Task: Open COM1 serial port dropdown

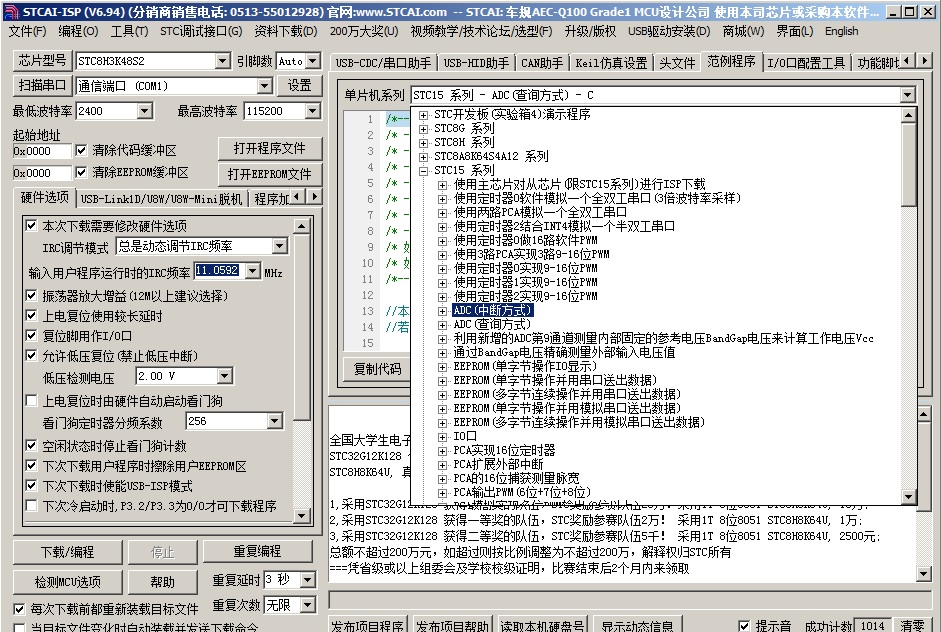Action: click(265, 86)
